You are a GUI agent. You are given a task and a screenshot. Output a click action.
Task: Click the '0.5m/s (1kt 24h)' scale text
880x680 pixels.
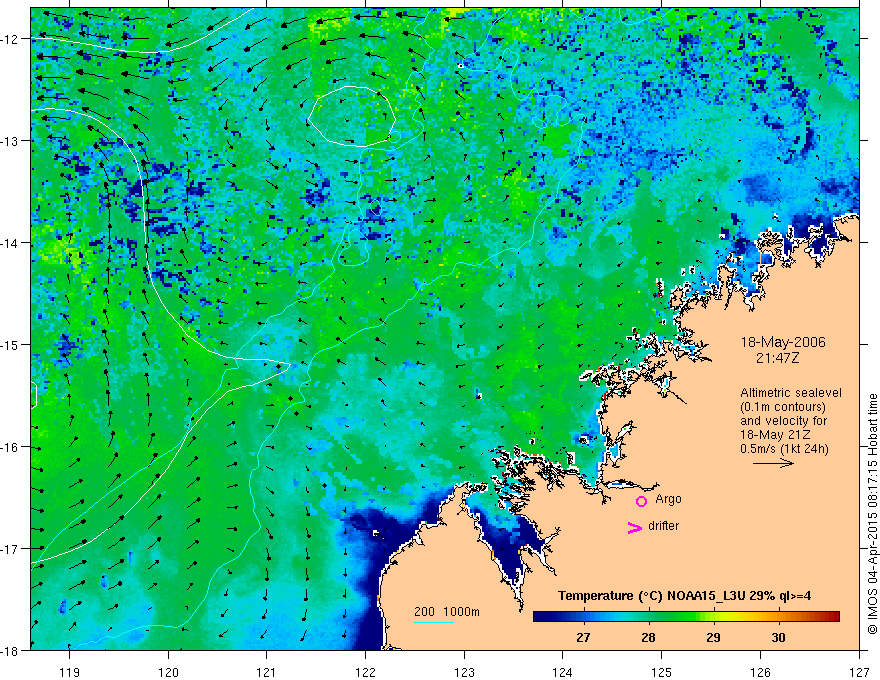coord(784,449)
